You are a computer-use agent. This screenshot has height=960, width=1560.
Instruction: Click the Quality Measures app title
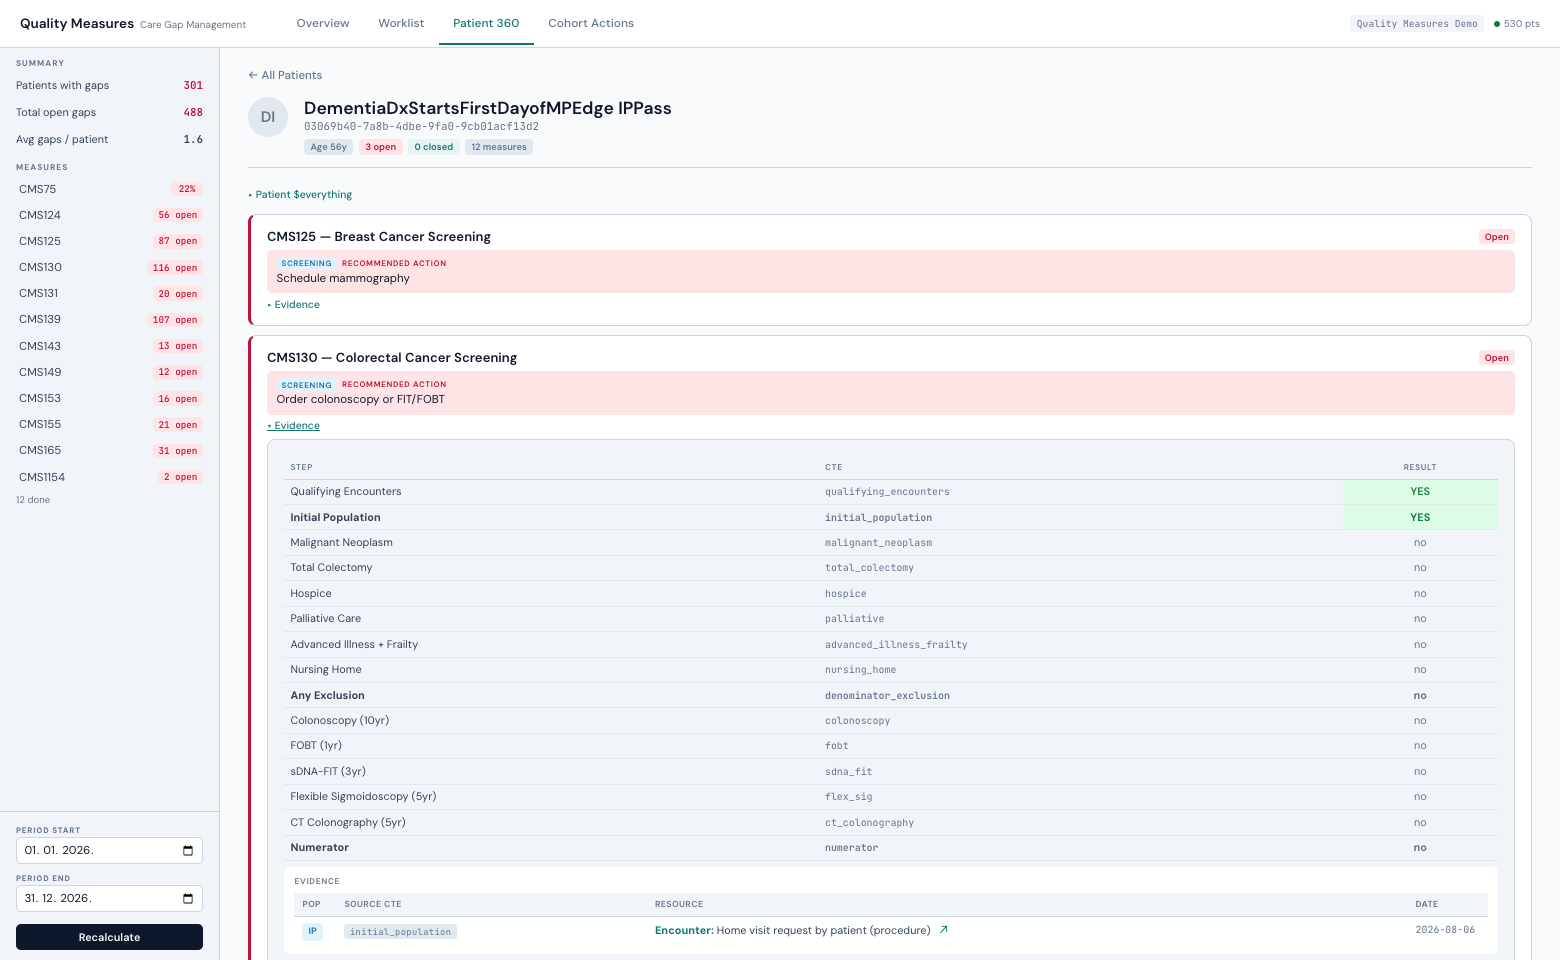pyautogui.click(x=77, y=23)
